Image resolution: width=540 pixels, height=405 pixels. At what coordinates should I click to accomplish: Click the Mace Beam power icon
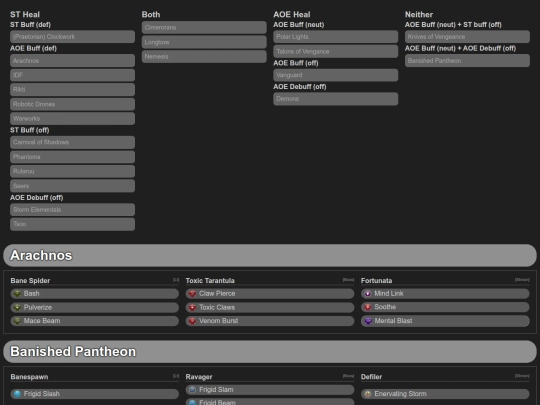pos(17,321)
